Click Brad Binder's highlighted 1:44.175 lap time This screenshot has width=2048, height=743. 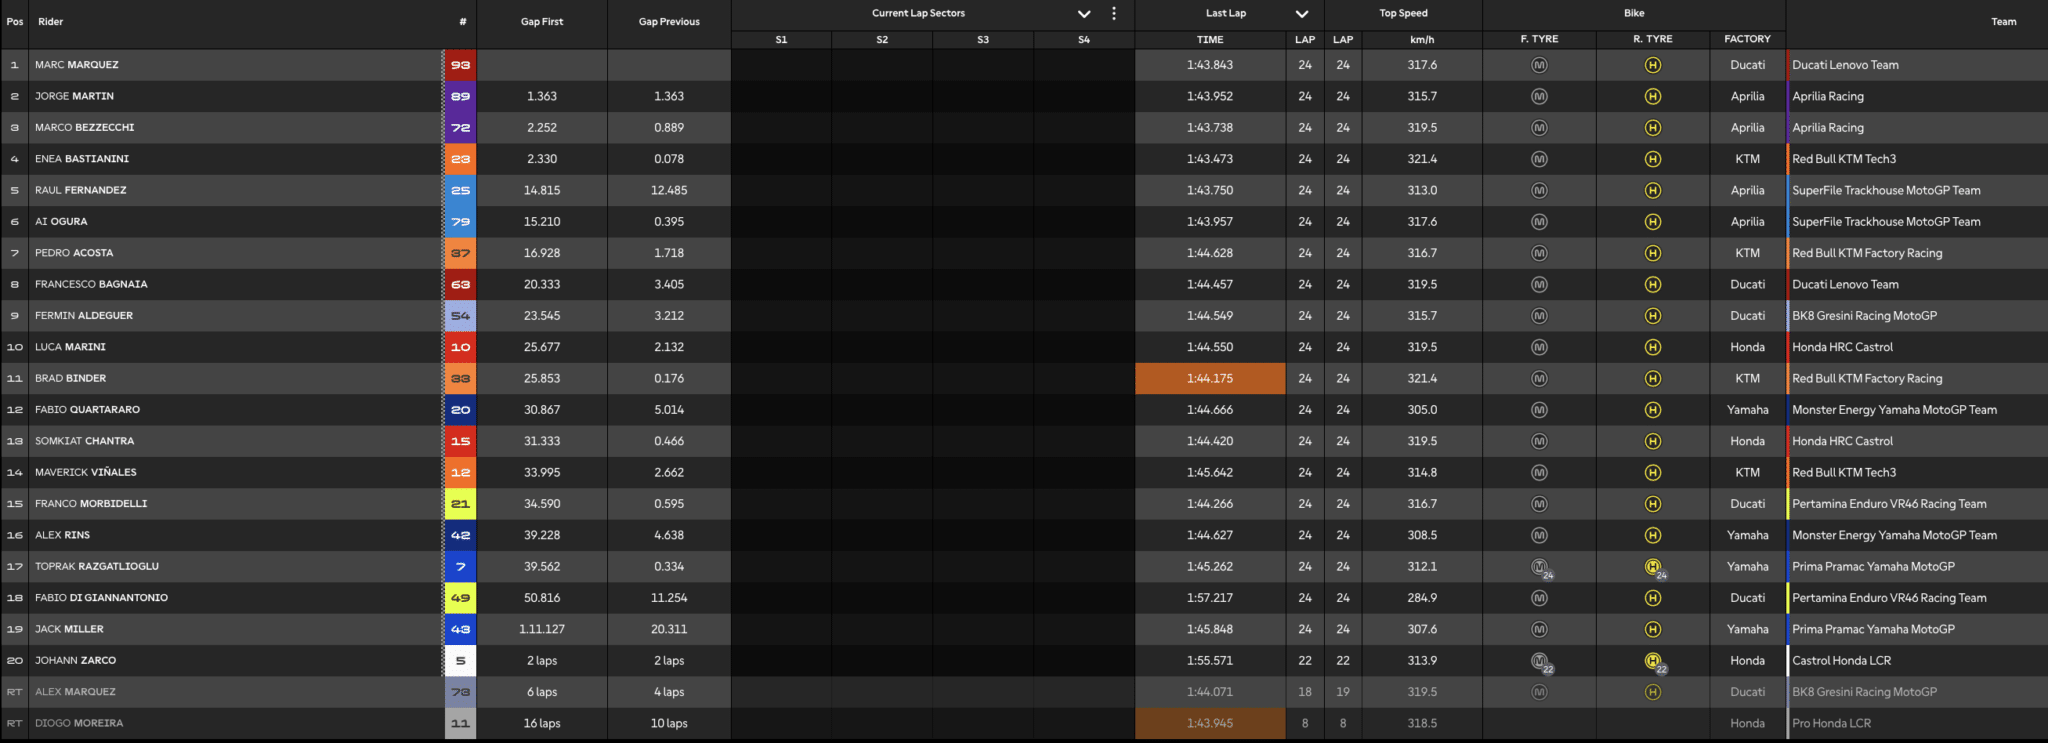point(1210,379)
